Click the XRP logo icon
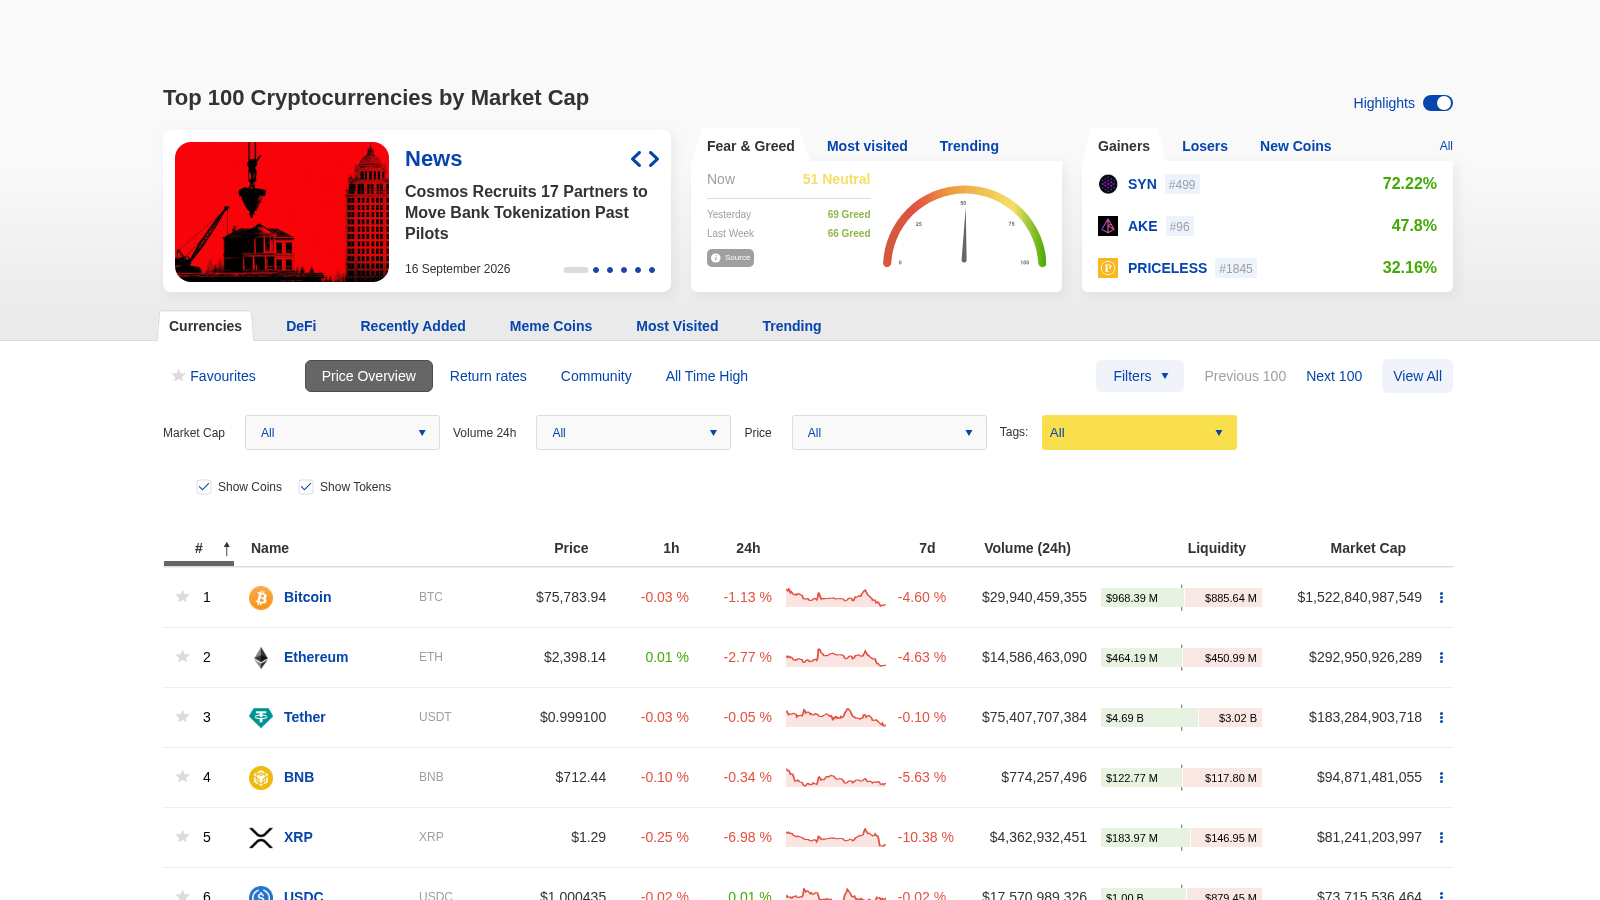Viewport: 1600px width, 900px height. (x=261, y=838)
